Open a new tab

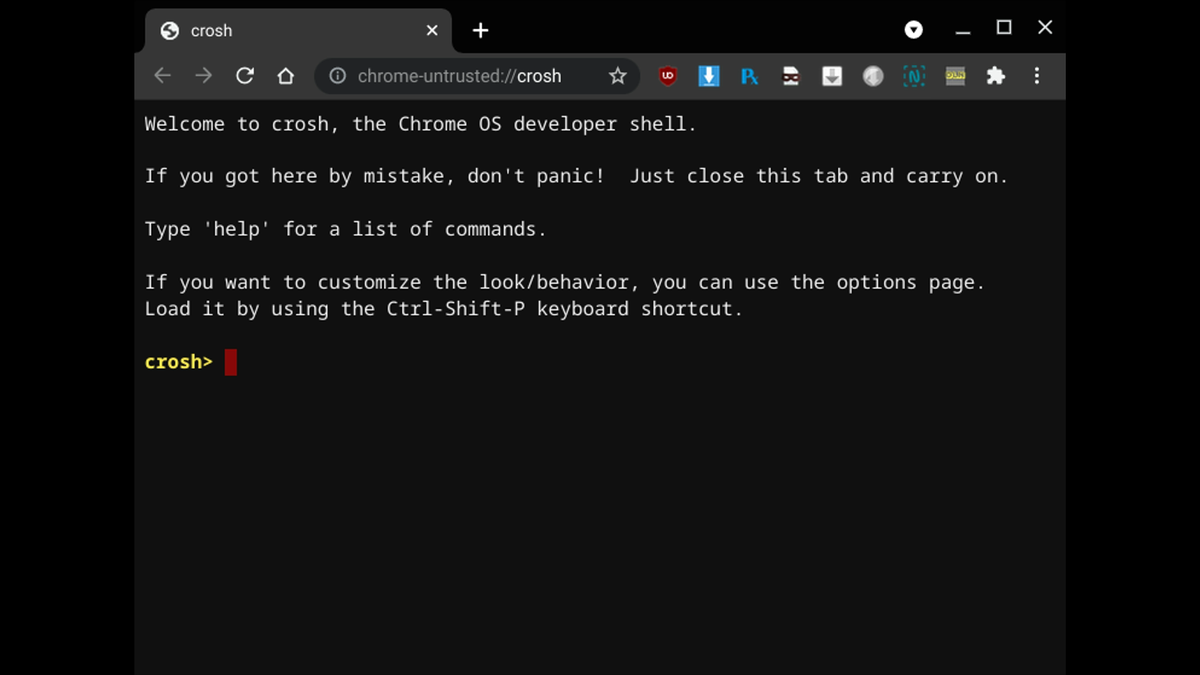(x=481, y=31)
